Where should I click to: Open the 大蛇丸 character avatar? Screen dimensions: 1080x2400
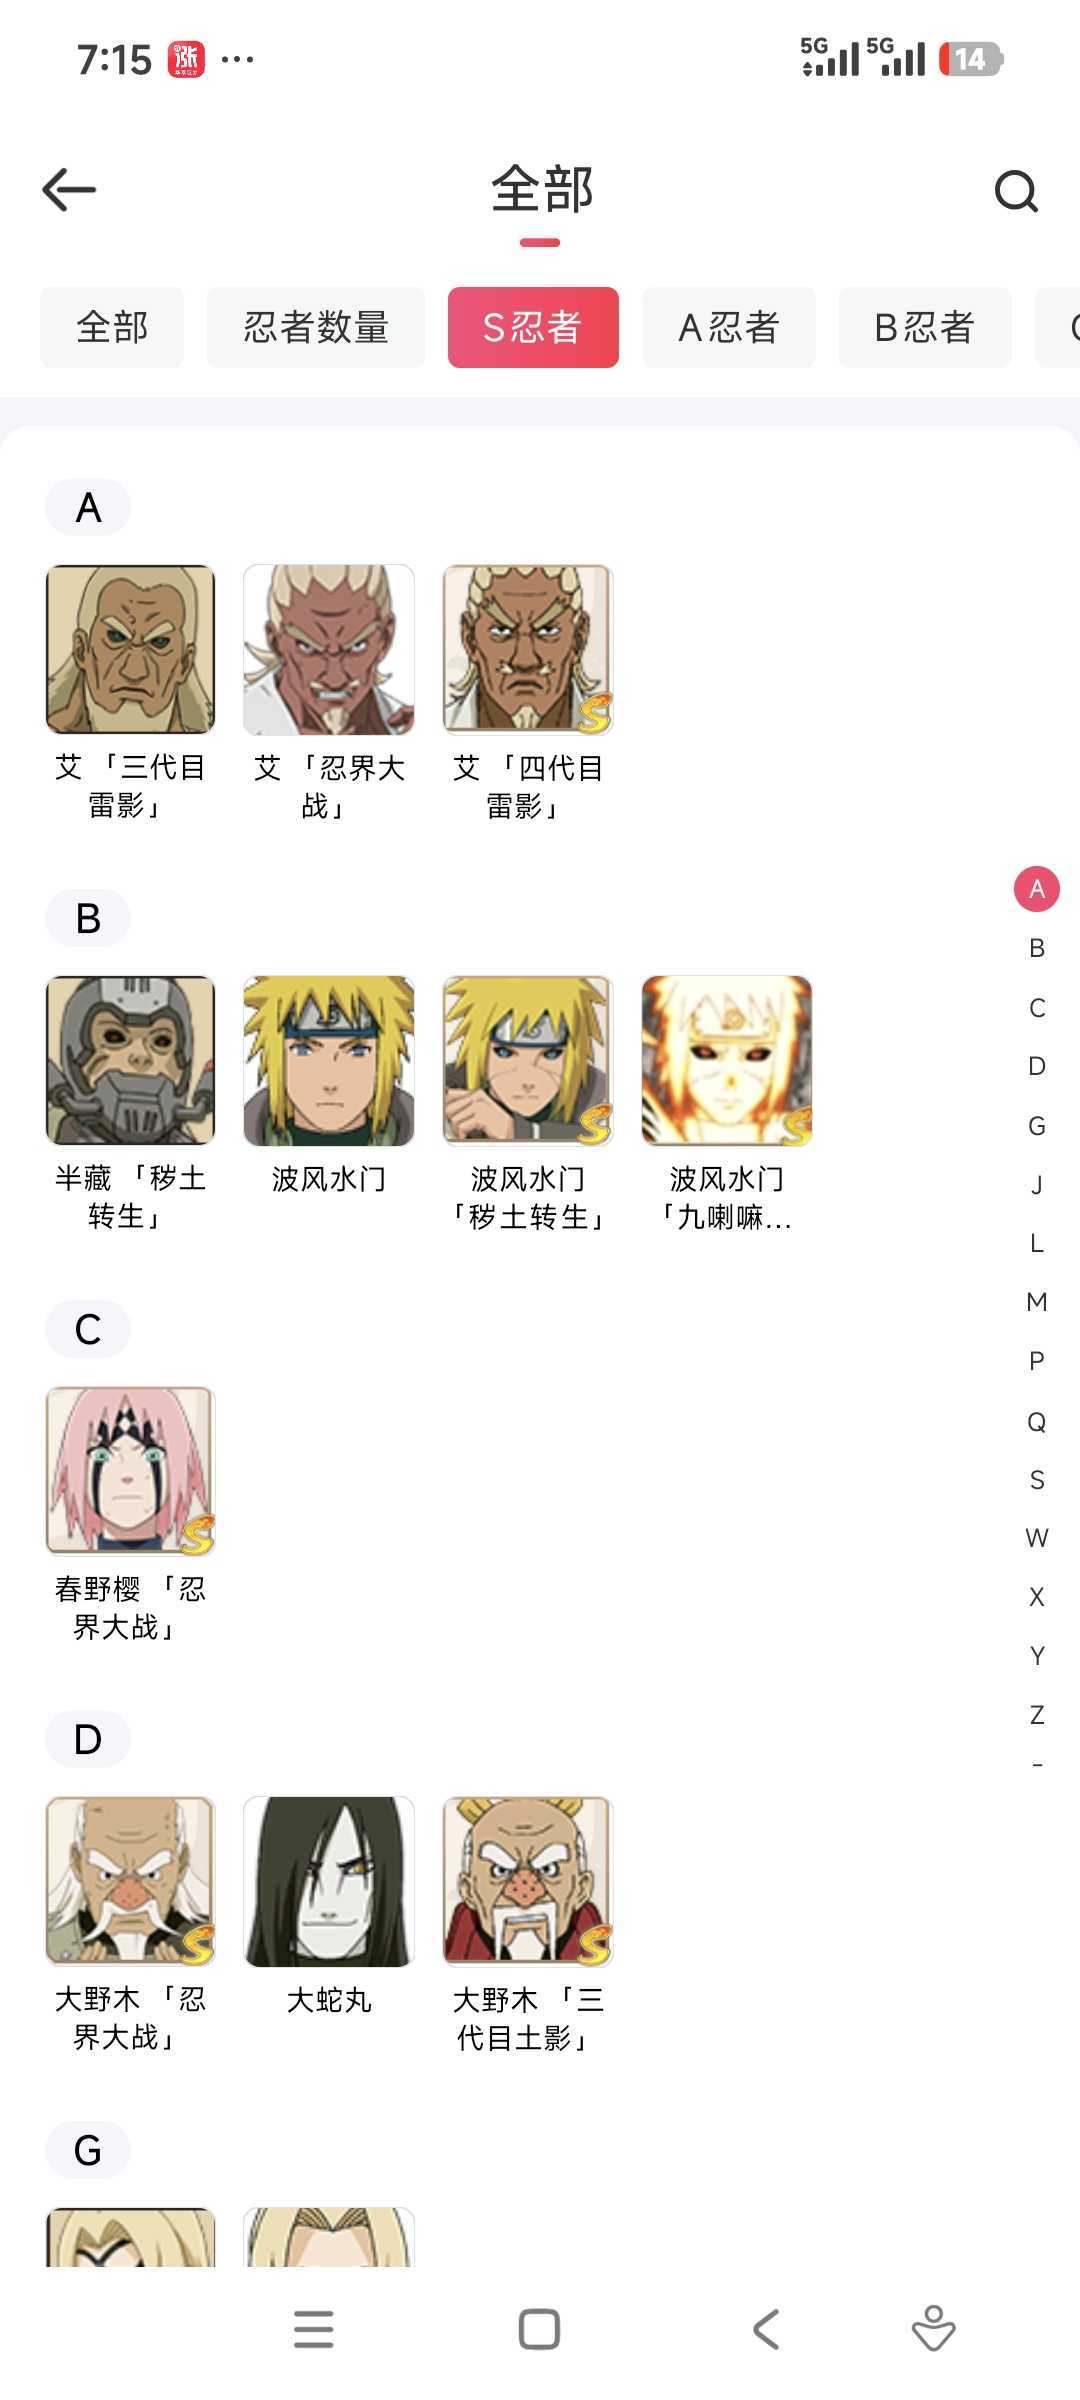[x=329, y=1881]
